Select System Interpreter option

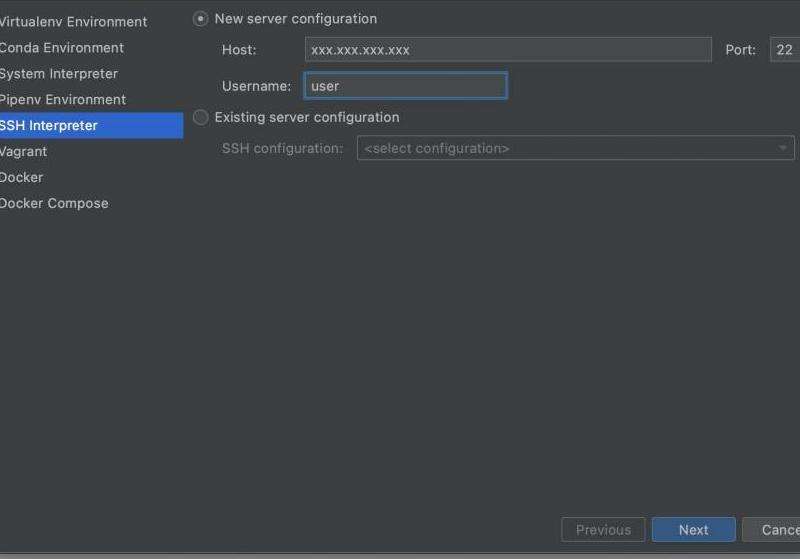59,74
